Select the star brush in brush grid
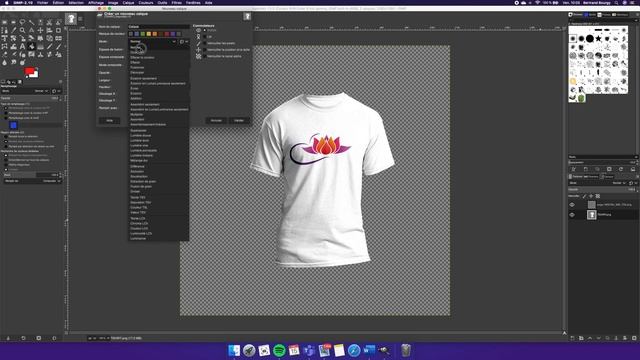 coord(598,39)
